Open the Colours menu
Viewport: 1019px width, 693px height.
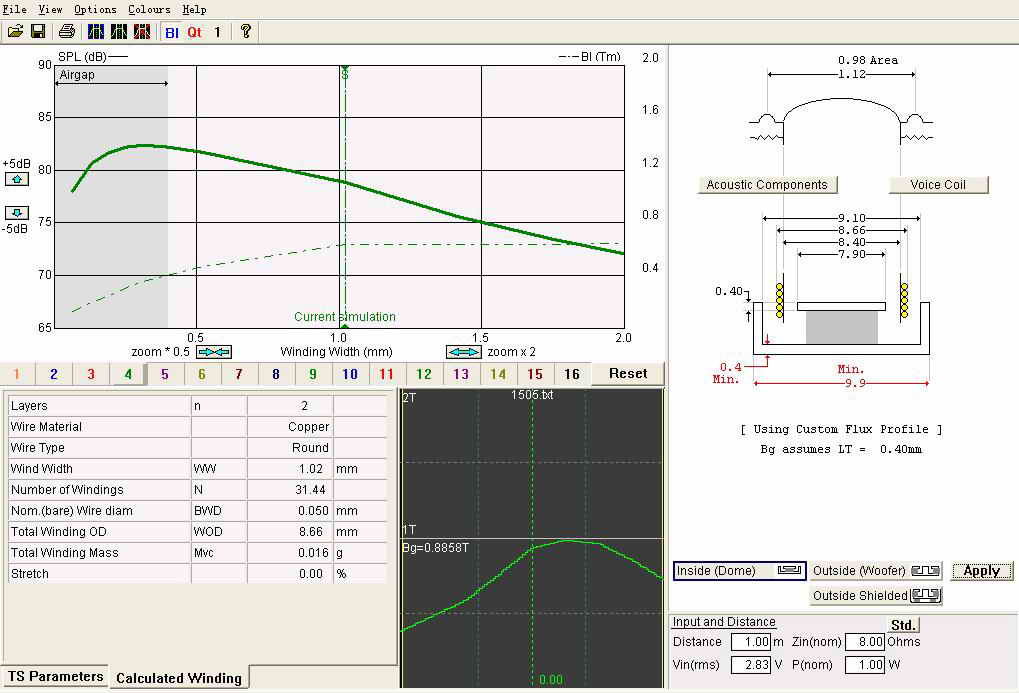[x=149, y=9]
